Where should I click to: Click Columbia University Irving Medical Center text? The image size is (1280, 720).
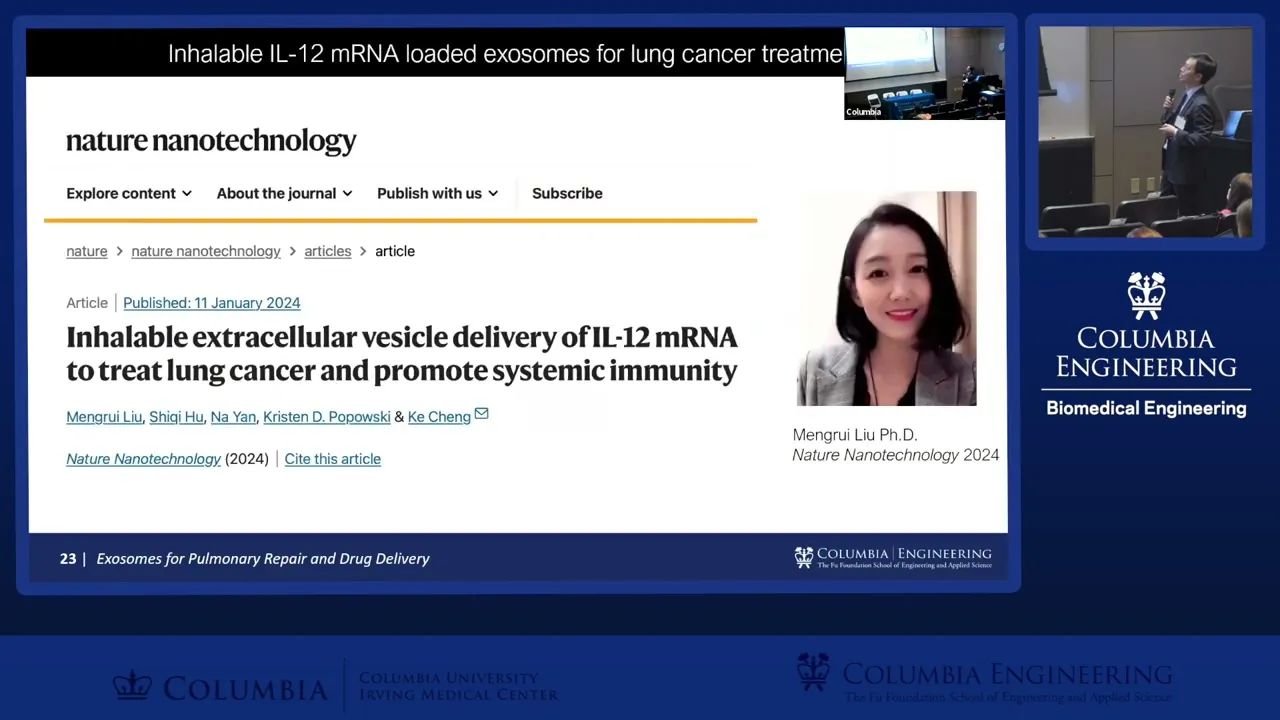458,686
